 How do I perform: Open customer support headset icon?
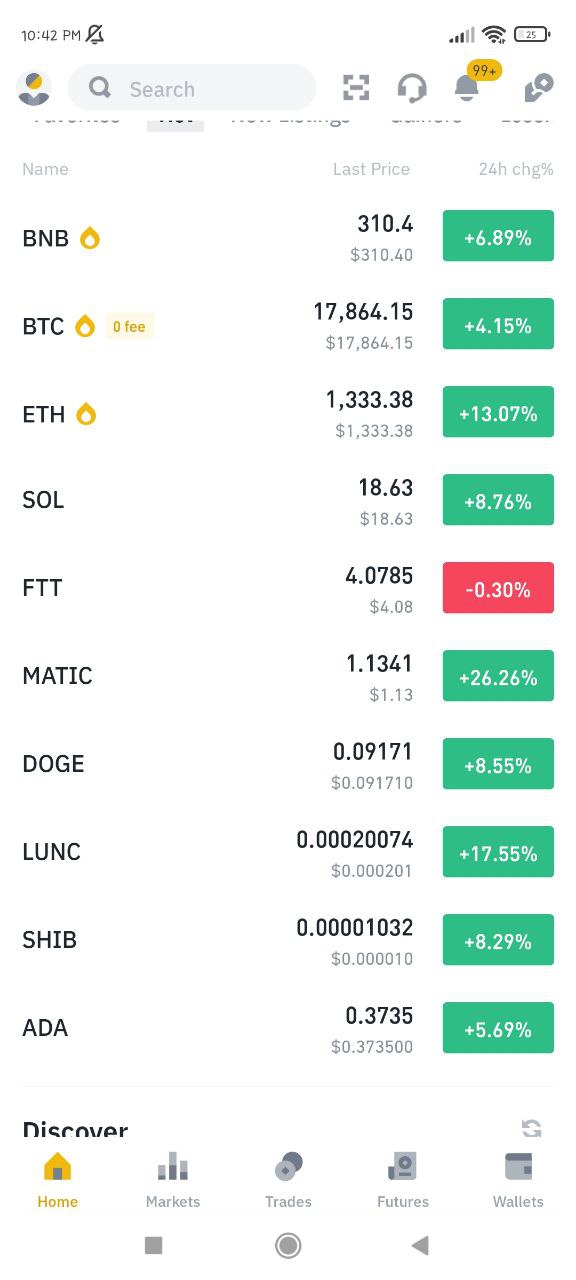point(412,88)
